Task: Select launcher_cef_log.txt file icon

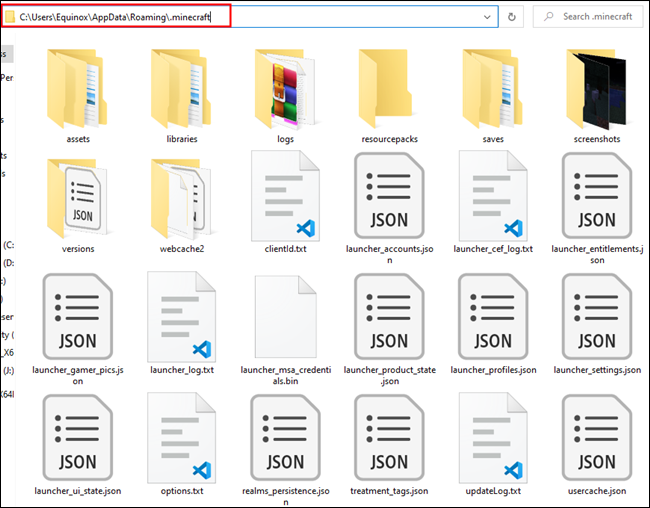Action: click(493, 196)
